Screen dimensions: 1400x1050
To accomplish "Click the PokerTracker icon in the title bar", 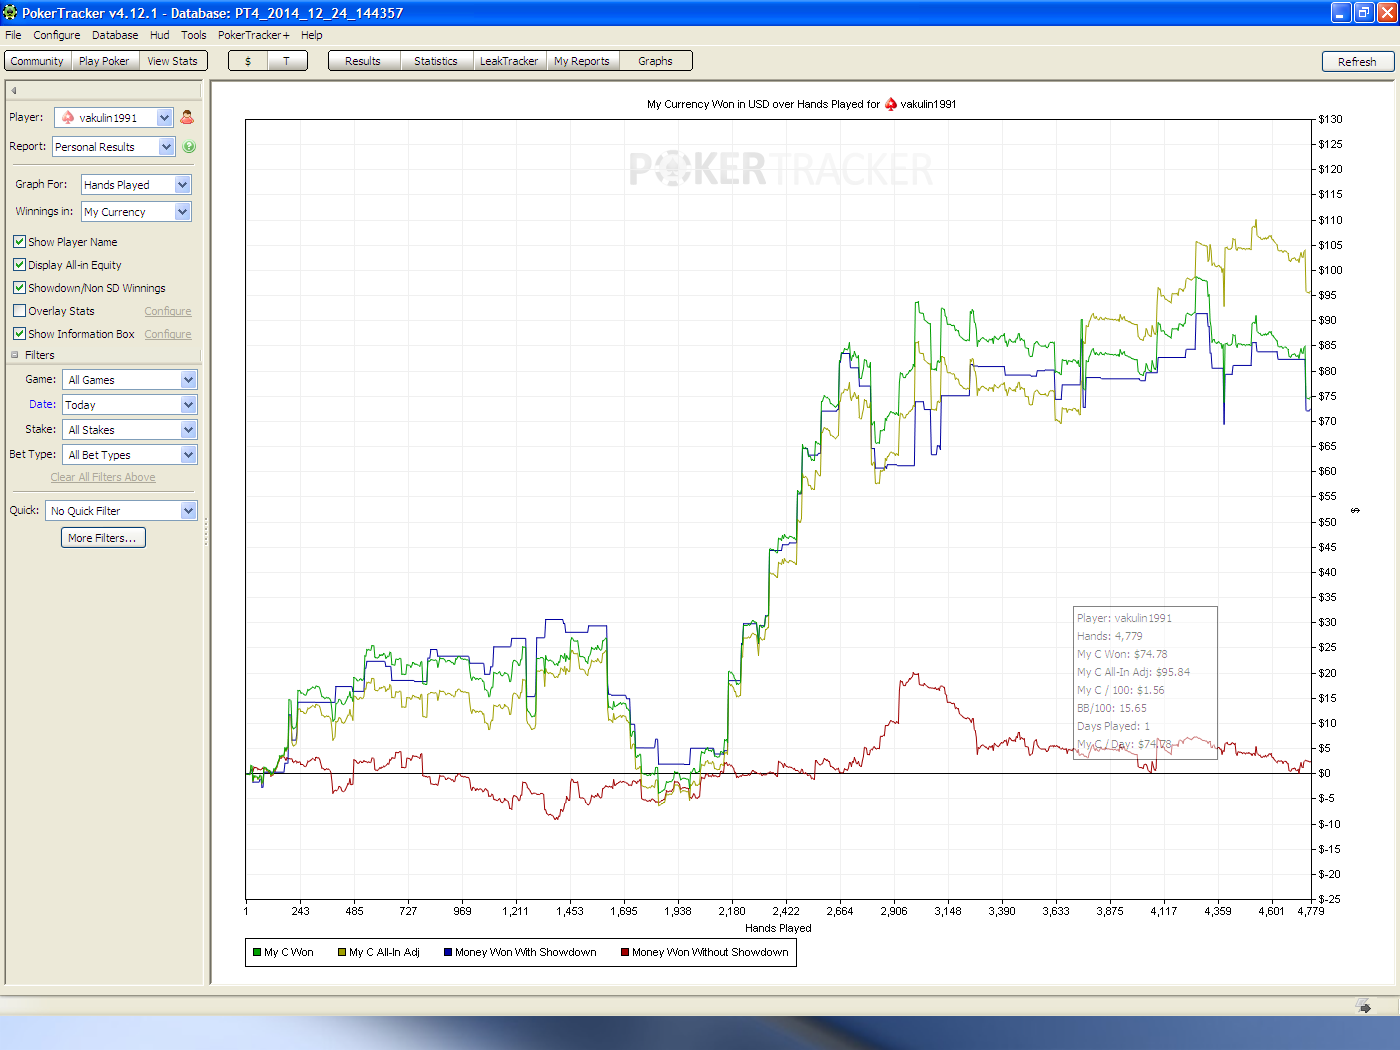I will tap(10, 12).
